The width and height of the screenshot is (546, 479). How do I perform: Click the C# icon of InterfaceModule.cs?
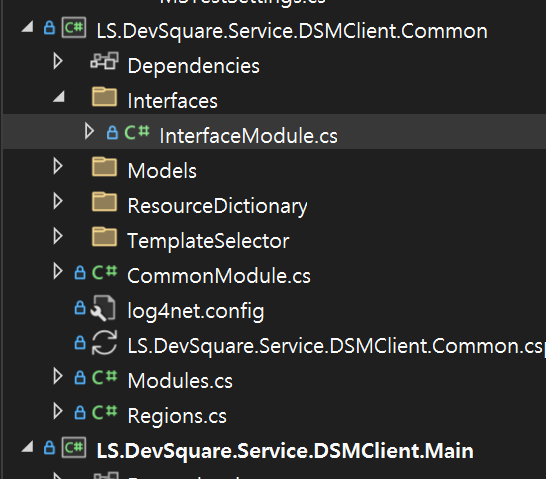tap(137, 132)
